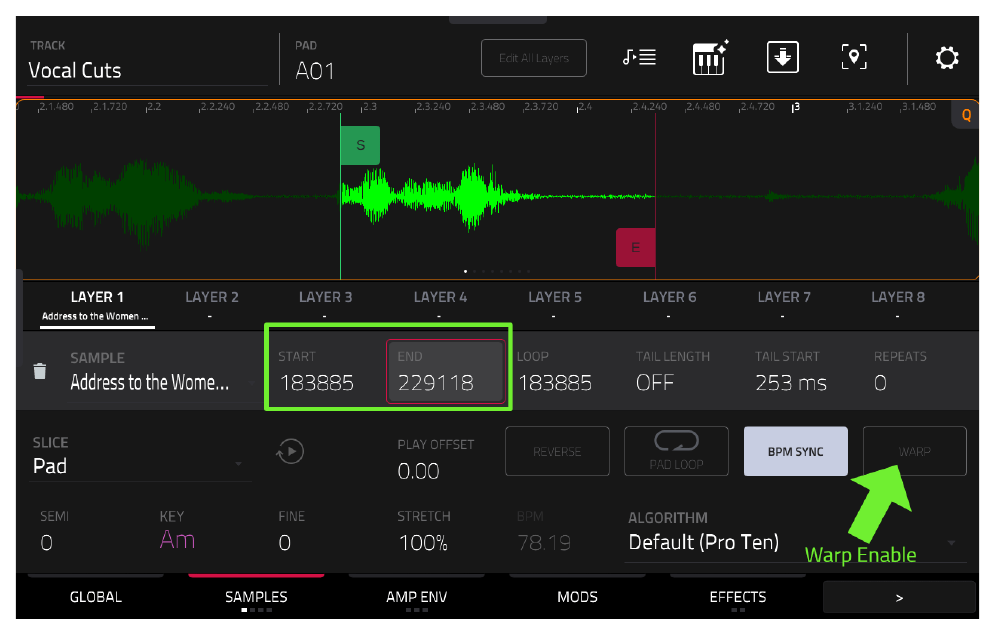This screenshot has width=996, height=636.
Task: Open the AMP ENV bottom tab
Action: coord(417,597)
